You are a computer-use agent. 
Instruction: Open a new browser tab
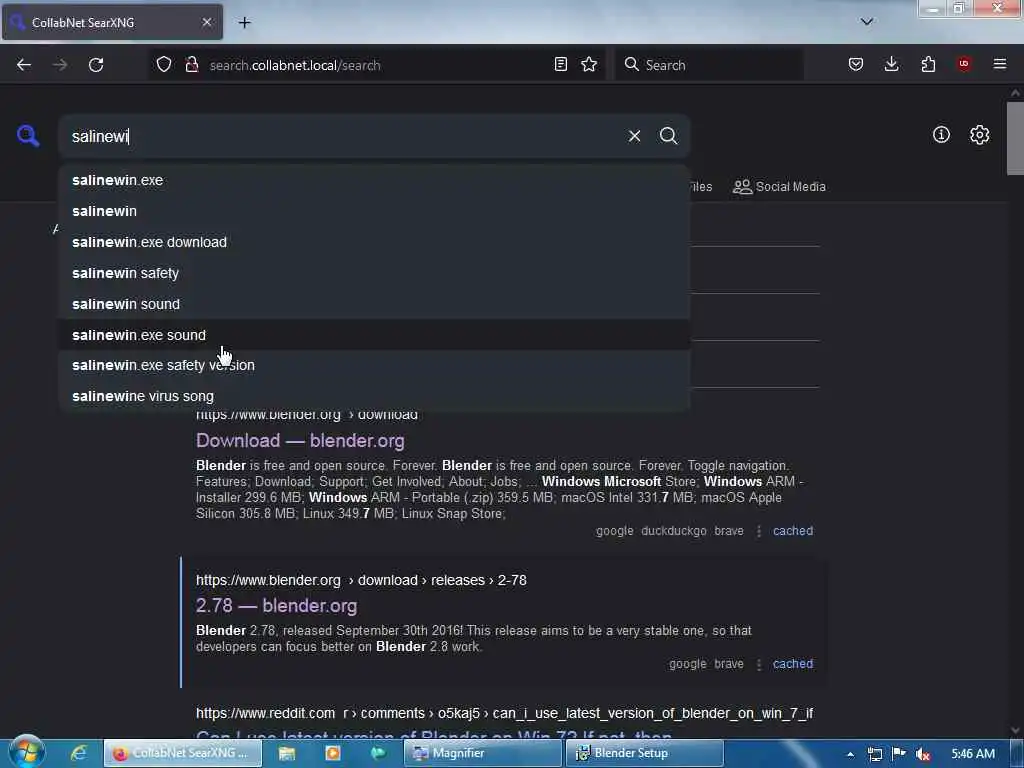[244, 23]
